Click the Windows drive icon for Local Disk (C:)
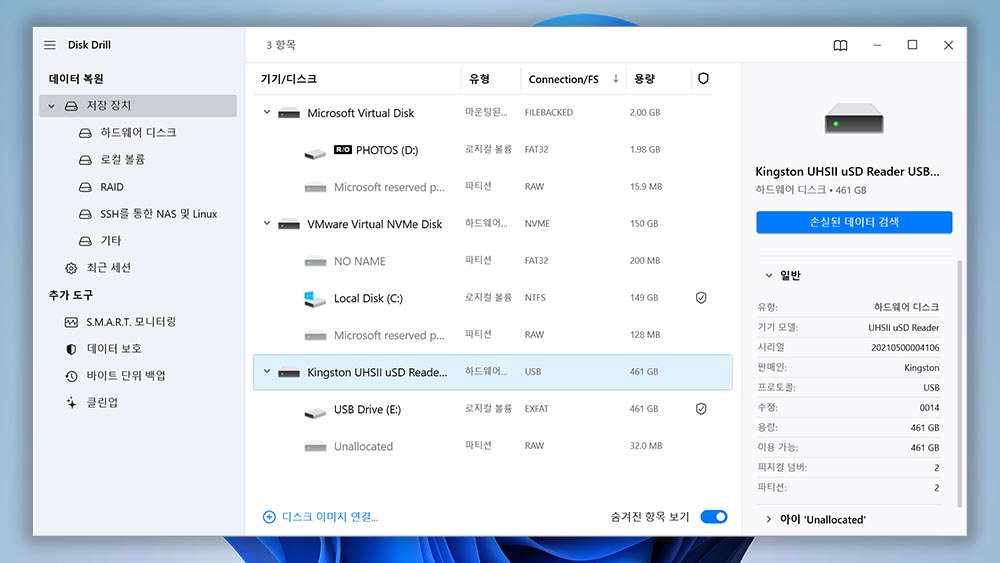 click(x=314, y=298)
